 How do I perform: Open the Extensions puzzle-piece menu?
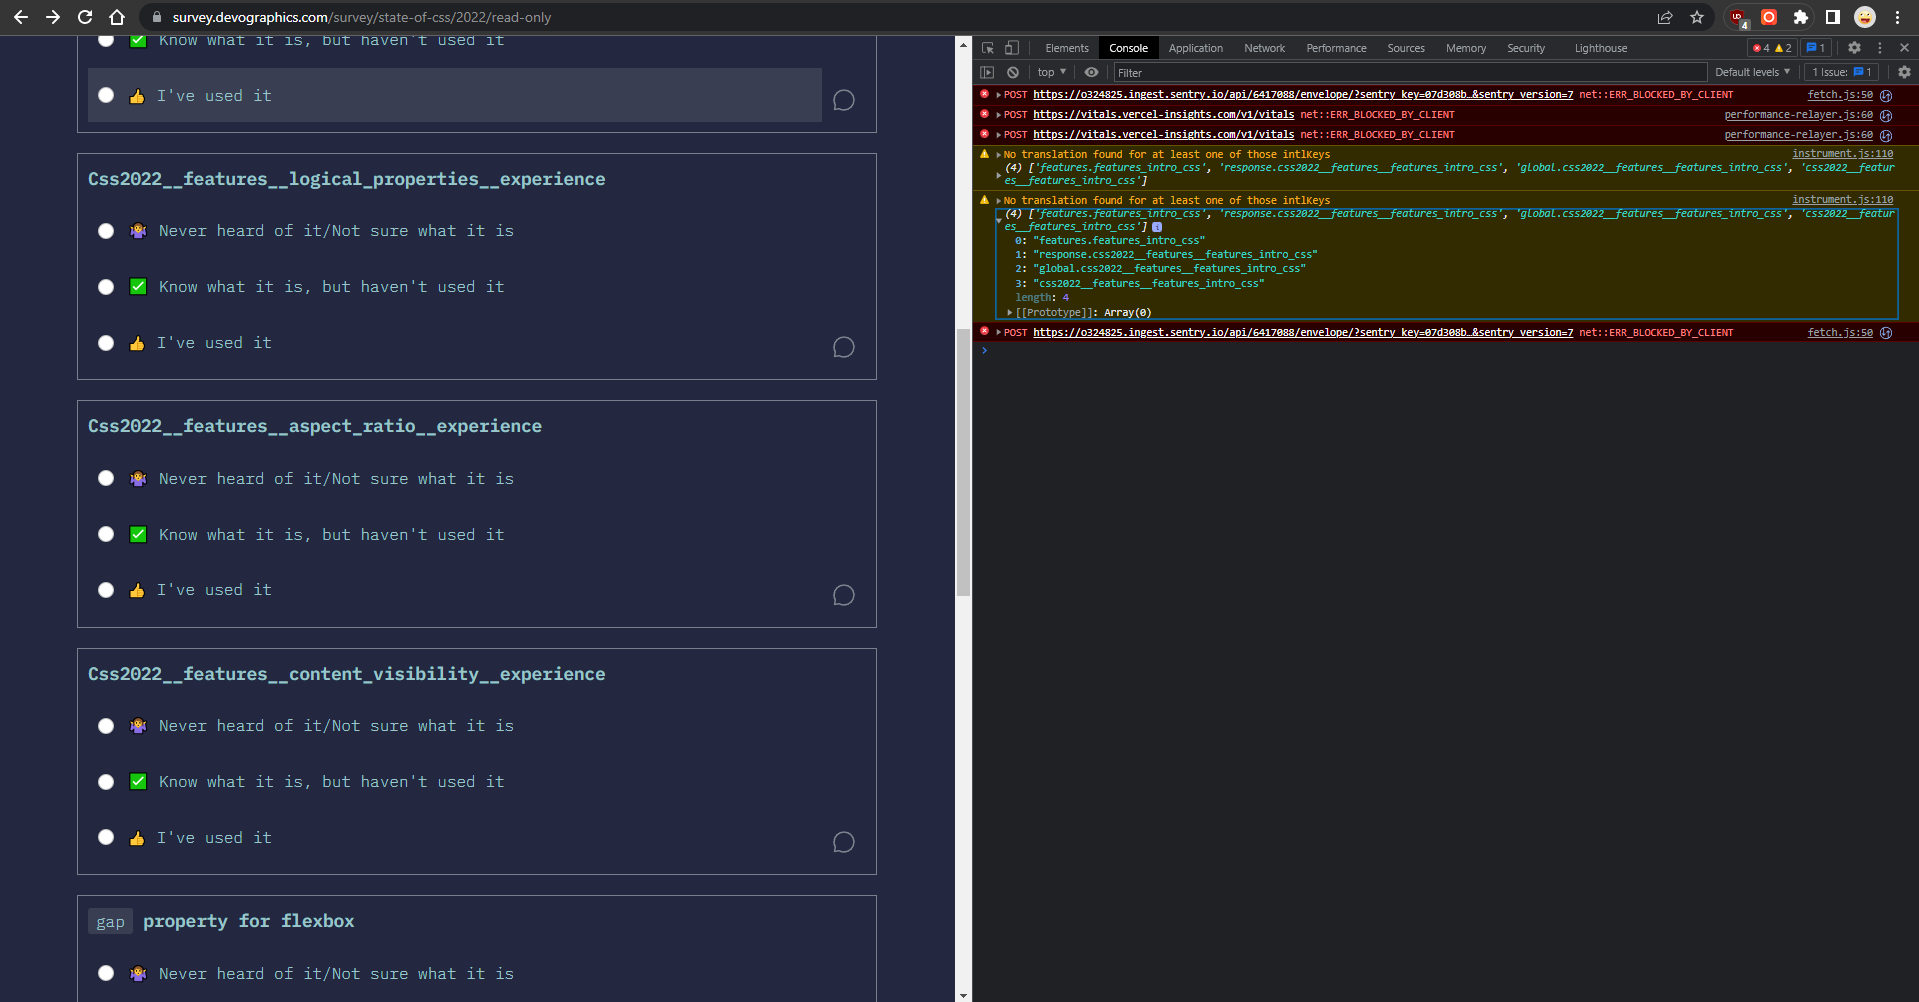coord(1801,17)
